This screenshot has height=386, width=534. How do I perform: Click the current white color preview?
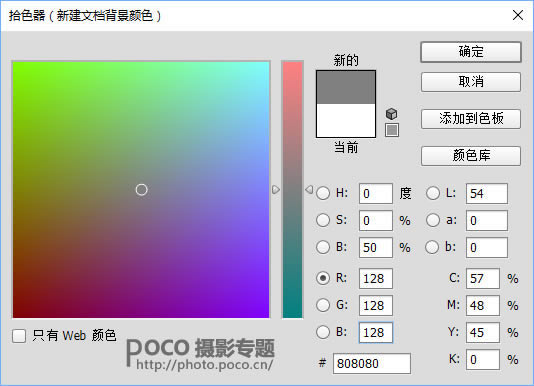pos(346,121)
